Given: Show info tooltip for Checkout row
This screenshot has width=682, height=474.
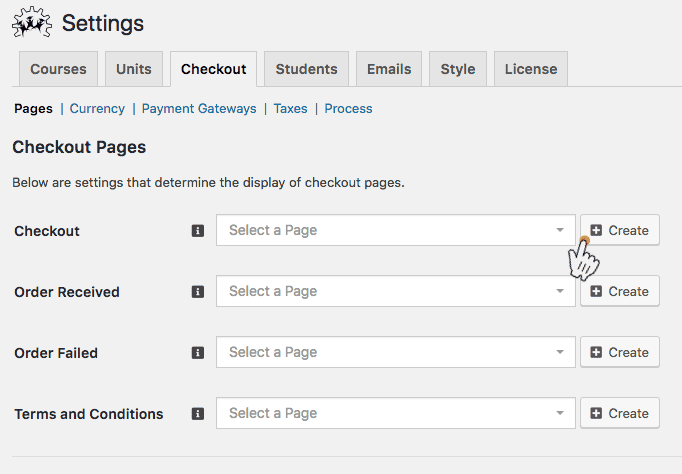Looking at the screenshot, I should [198, 230].
